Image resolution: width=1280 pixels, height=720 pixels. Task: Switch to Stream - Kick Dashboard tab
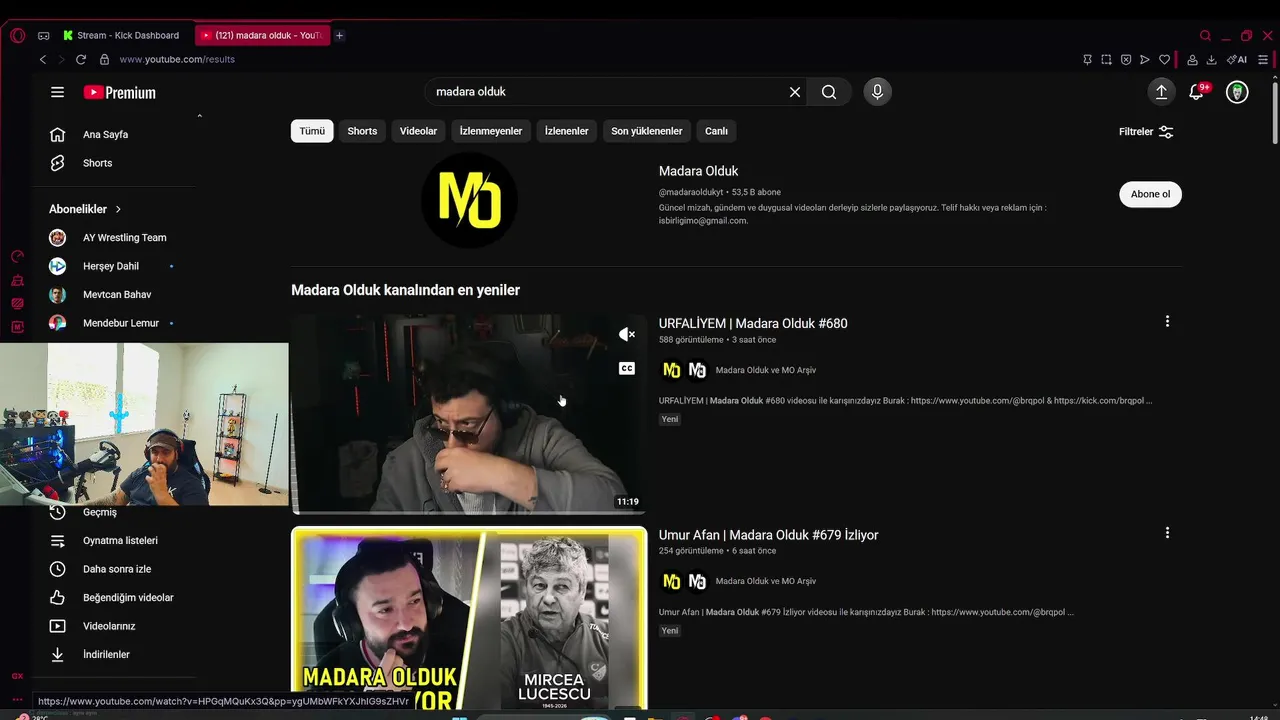tap(123, 35)
